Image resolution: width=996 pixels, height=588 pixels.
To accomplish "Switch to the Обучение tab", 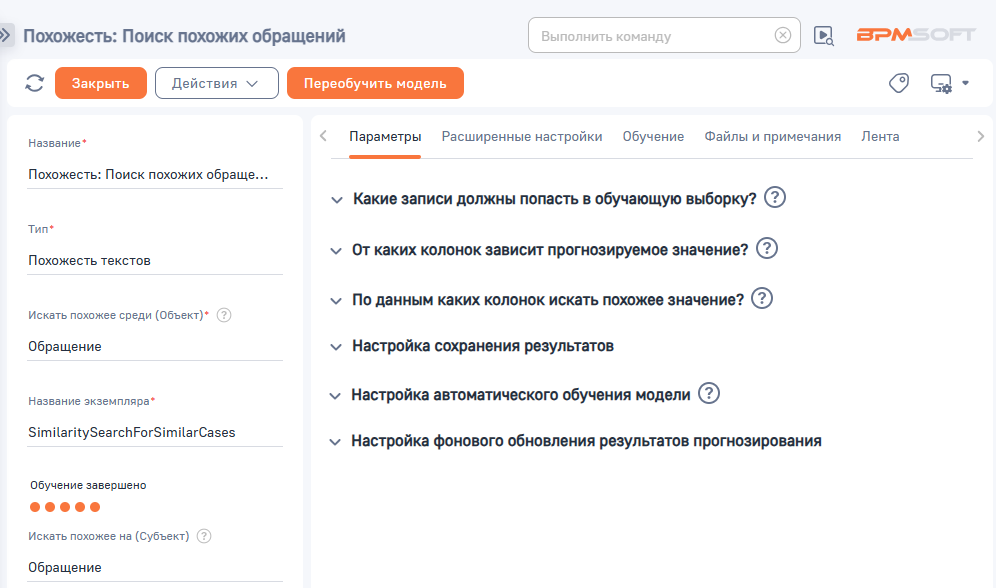I will (653, 136).
